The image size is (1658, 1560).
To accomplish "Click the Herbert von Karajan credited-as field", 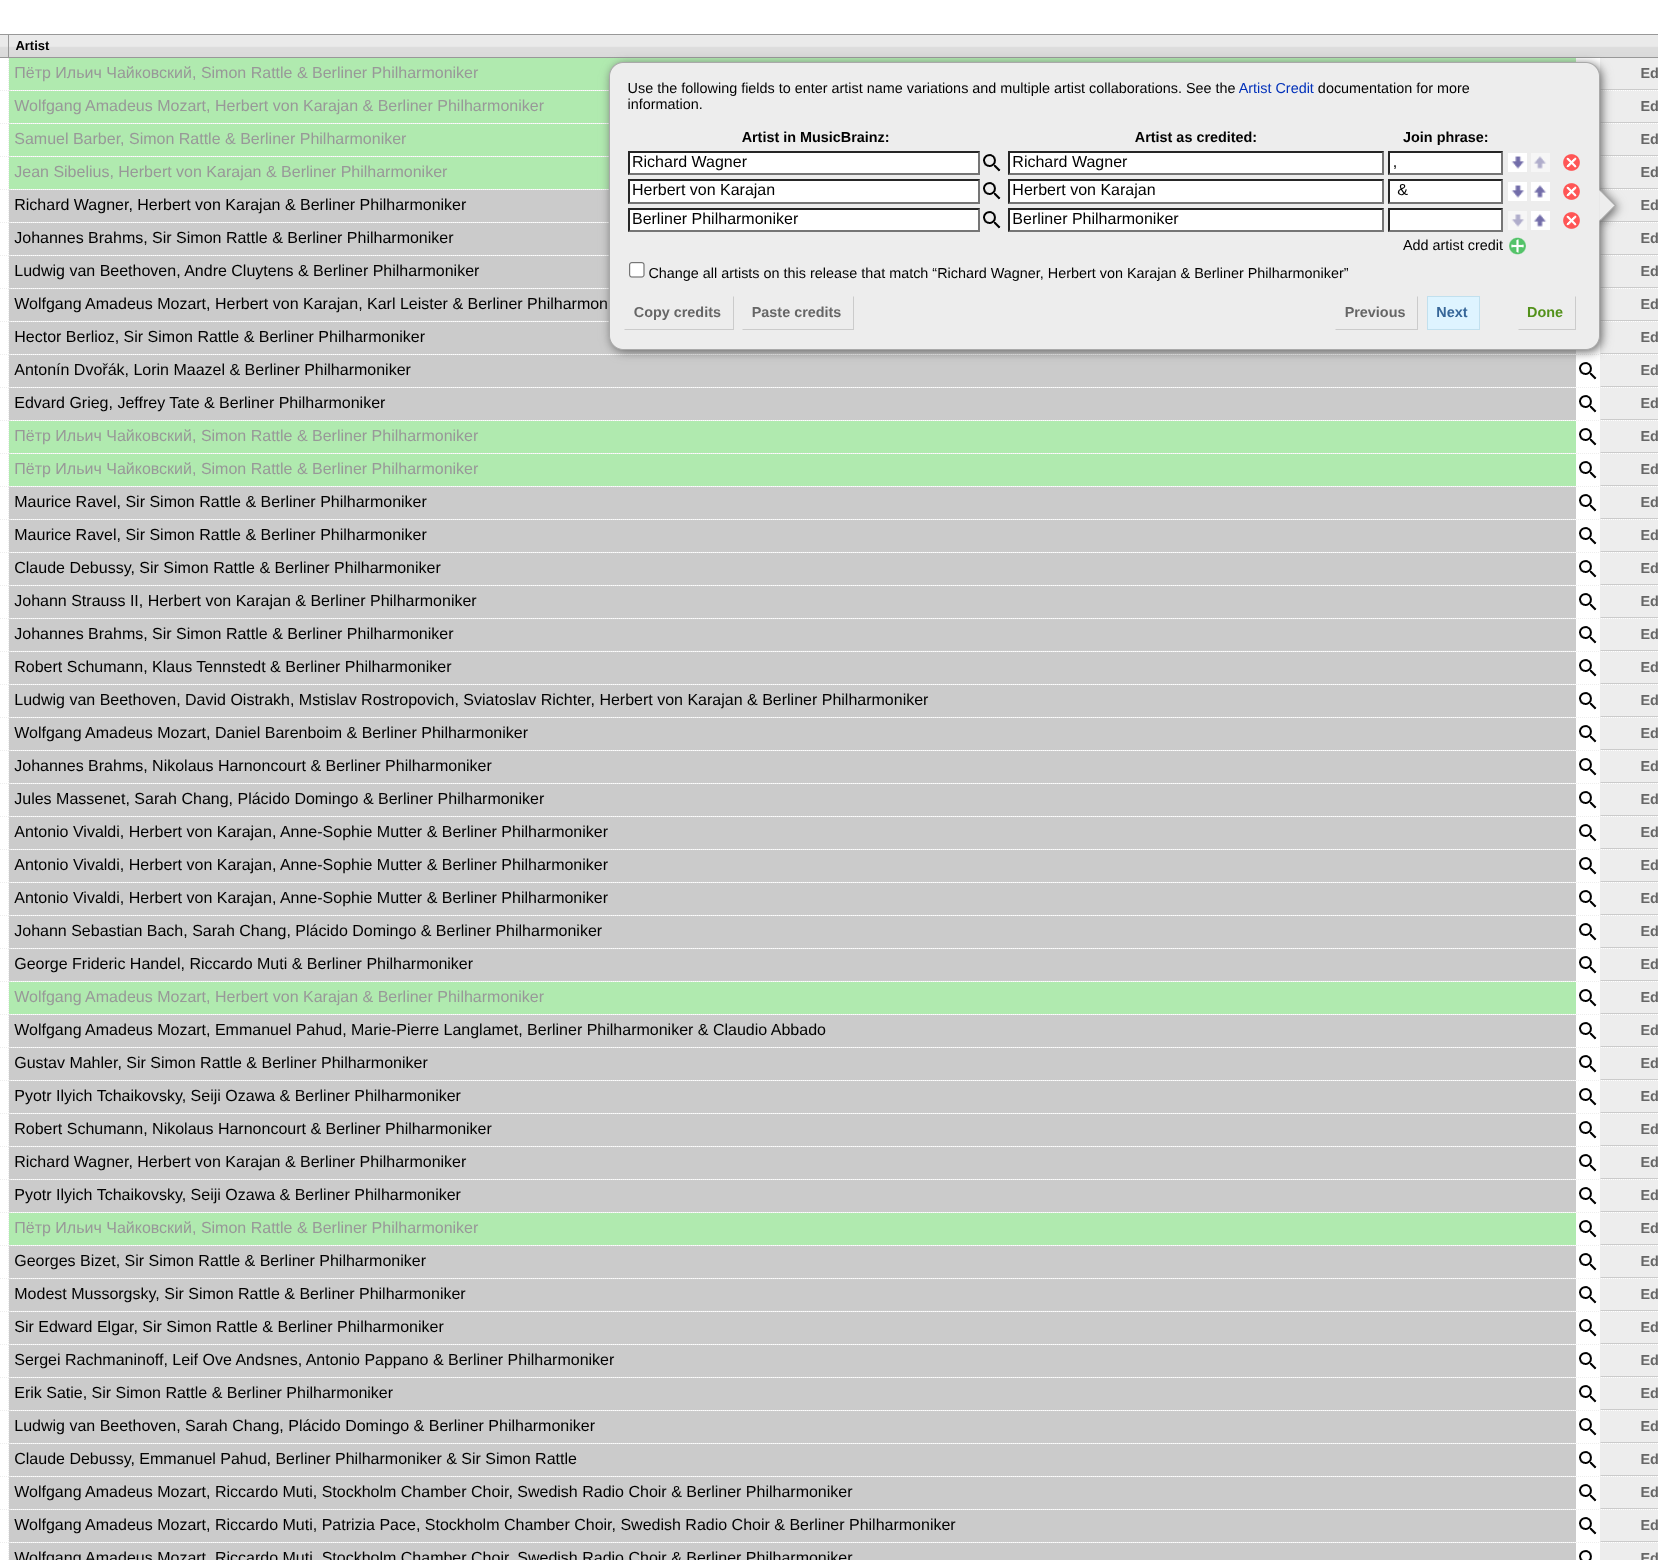I will pos(1195,191).
